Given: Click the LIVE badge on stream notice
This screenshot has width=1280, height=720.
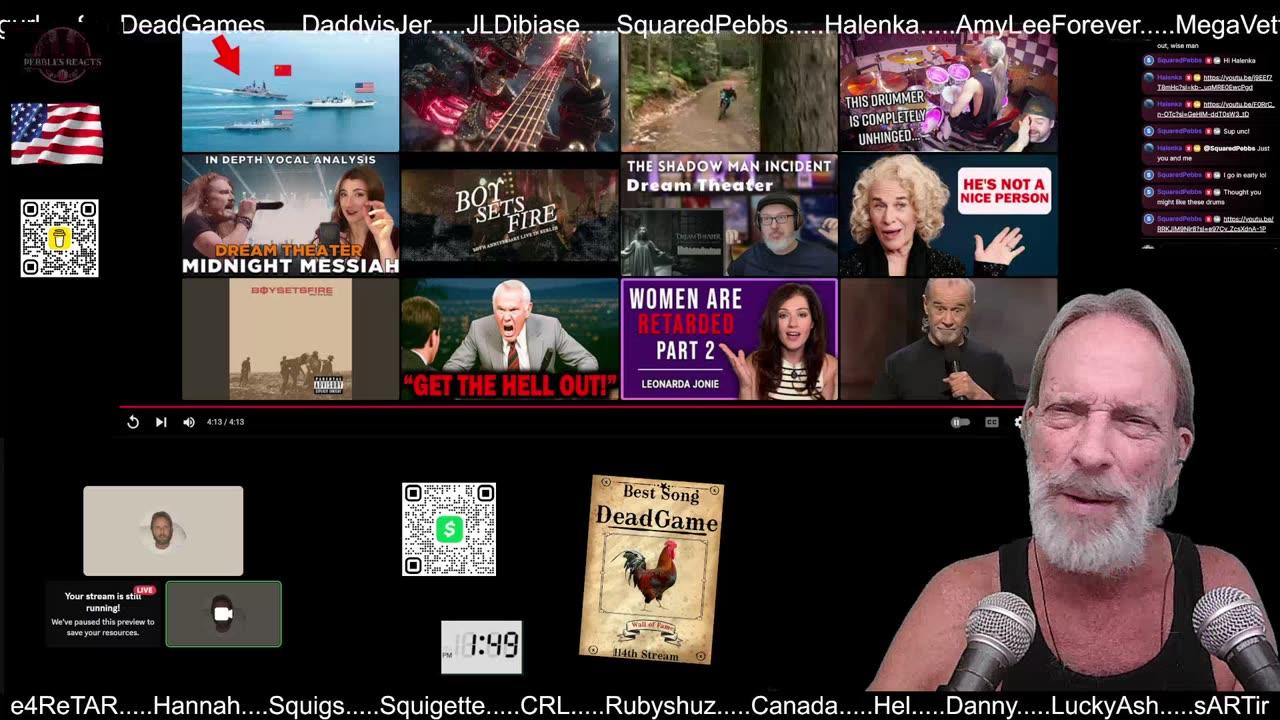Looking at the screenshot, I should pos(145,590).
